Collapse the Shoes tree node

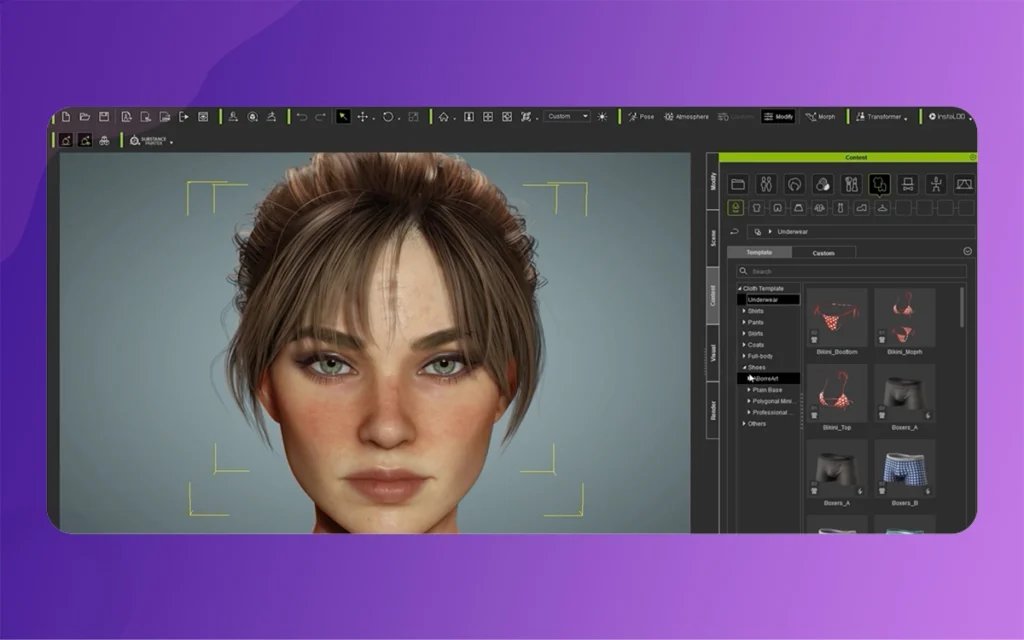click(744, 367)
